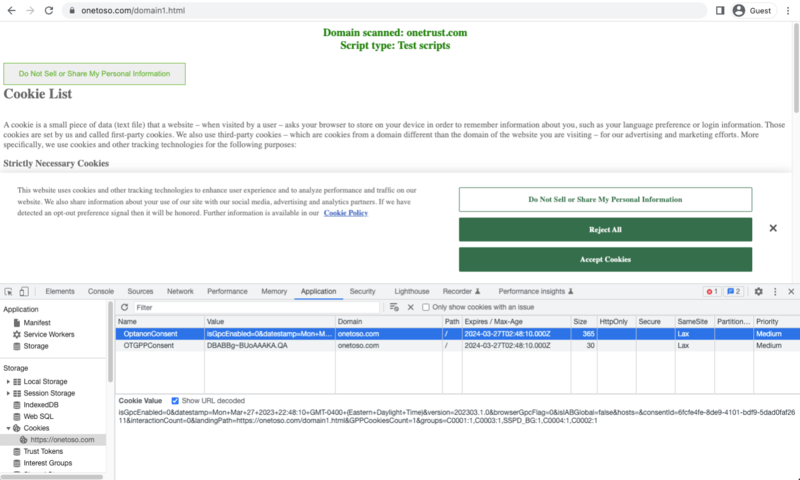Activate the inspect element picker icon
The image size is (800, 480).
click(x=9, y=291)
